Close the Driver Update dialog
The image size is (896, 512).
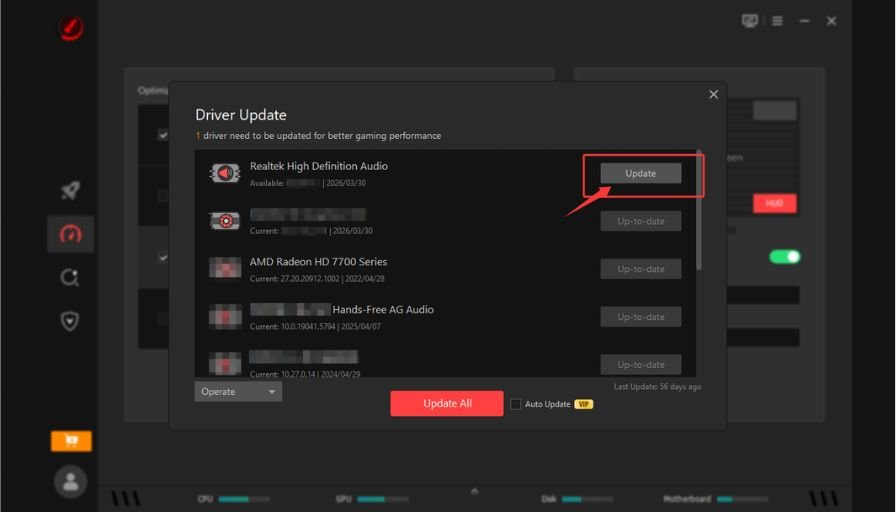pyautogui.click(x=713, y=94)
